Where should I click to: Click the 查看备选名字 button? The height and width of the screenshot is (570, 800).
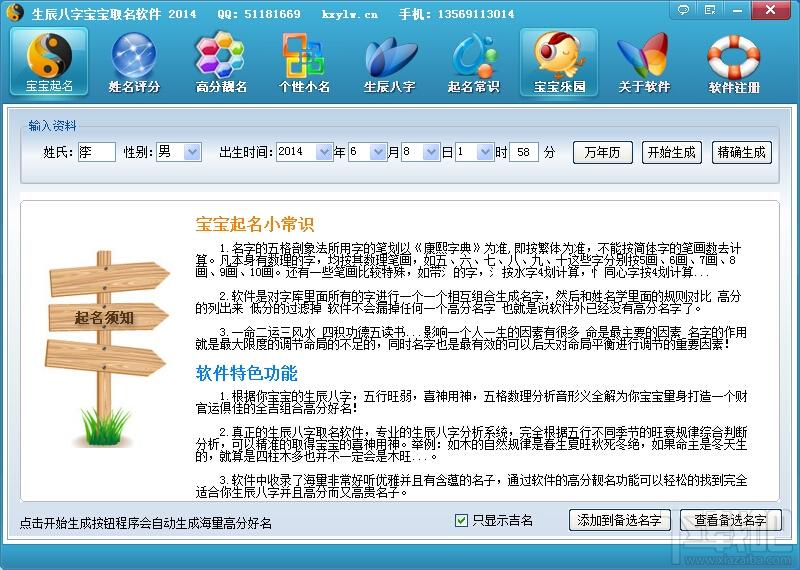pos(731,520)
